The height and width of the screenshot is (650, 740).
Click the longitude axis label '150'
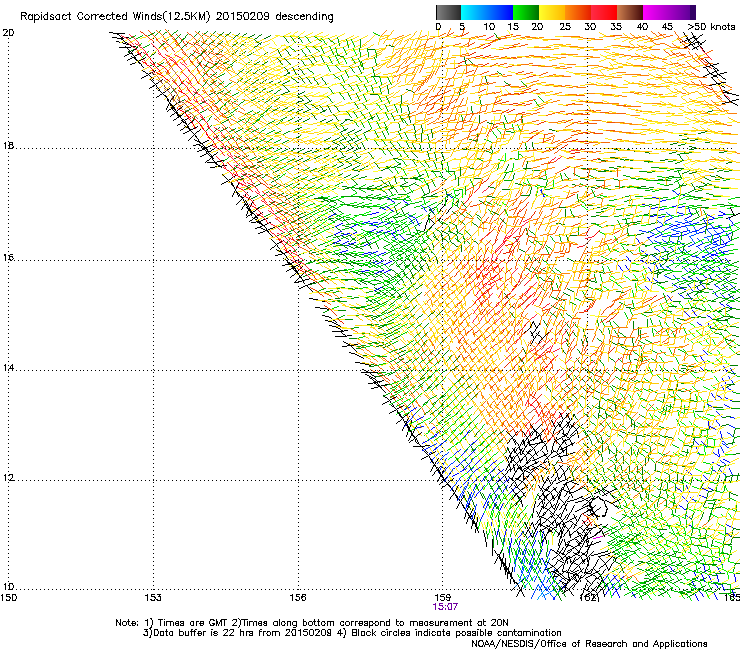click(x=9, y=598)
